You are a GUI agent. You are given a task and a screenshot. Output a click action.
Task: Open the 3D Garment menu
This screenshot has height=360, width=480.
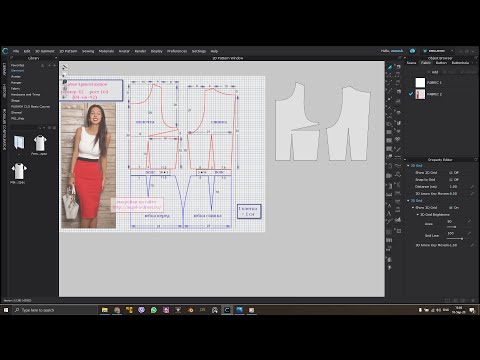pos(45,51)
